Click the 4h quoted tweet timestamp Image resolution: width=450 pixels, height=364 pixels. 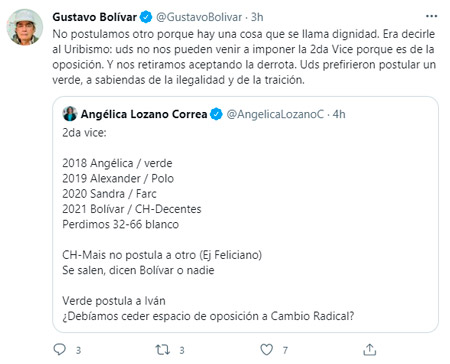[x=339, y=114]
